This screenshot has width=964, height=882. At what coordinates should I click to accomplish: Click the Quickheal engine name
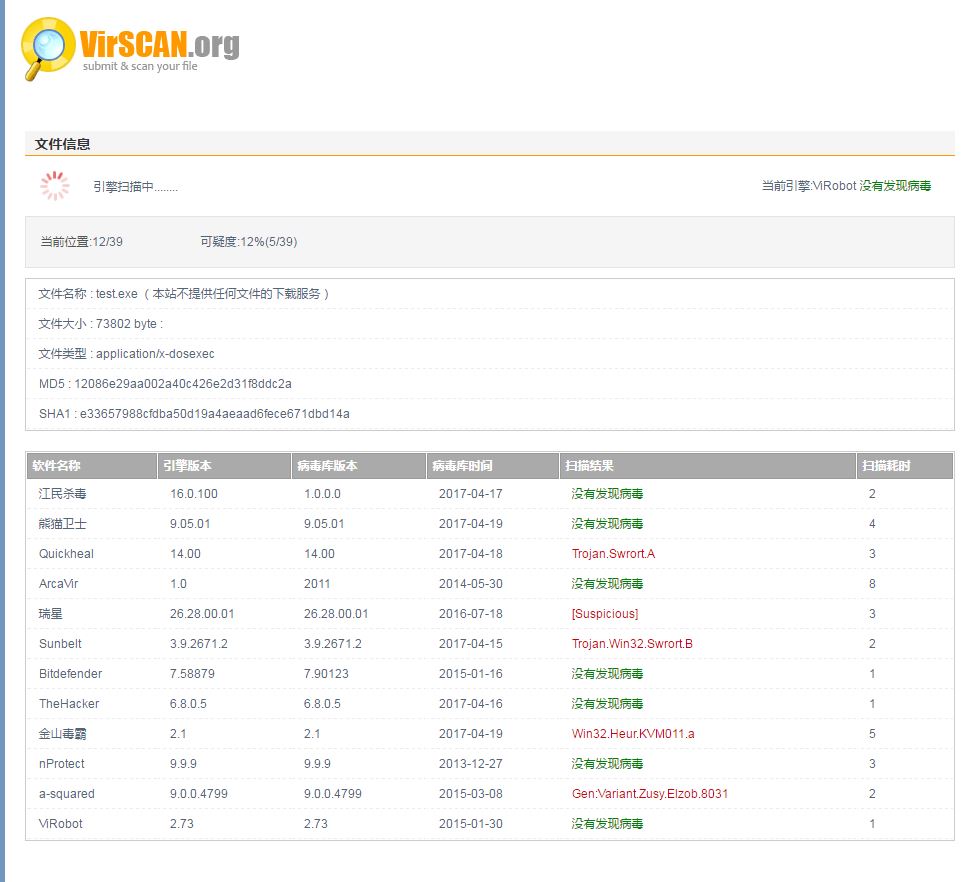click(66, 554)
